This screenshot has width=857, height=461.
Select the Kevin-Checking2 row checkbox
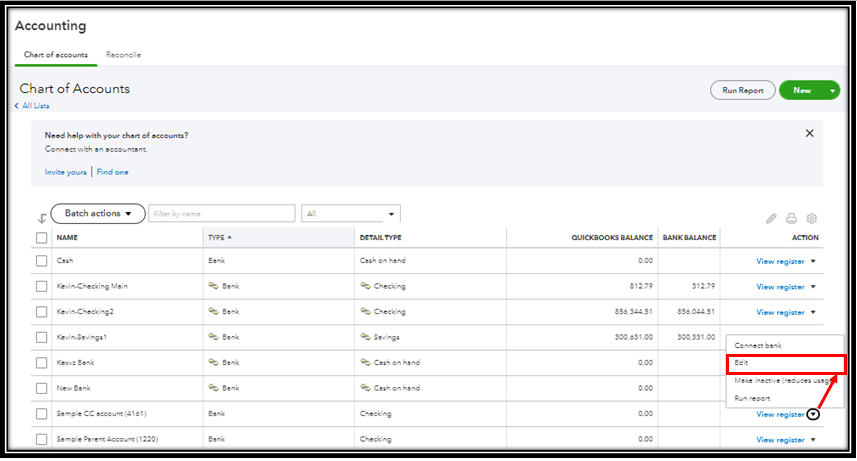click(42, 312)
